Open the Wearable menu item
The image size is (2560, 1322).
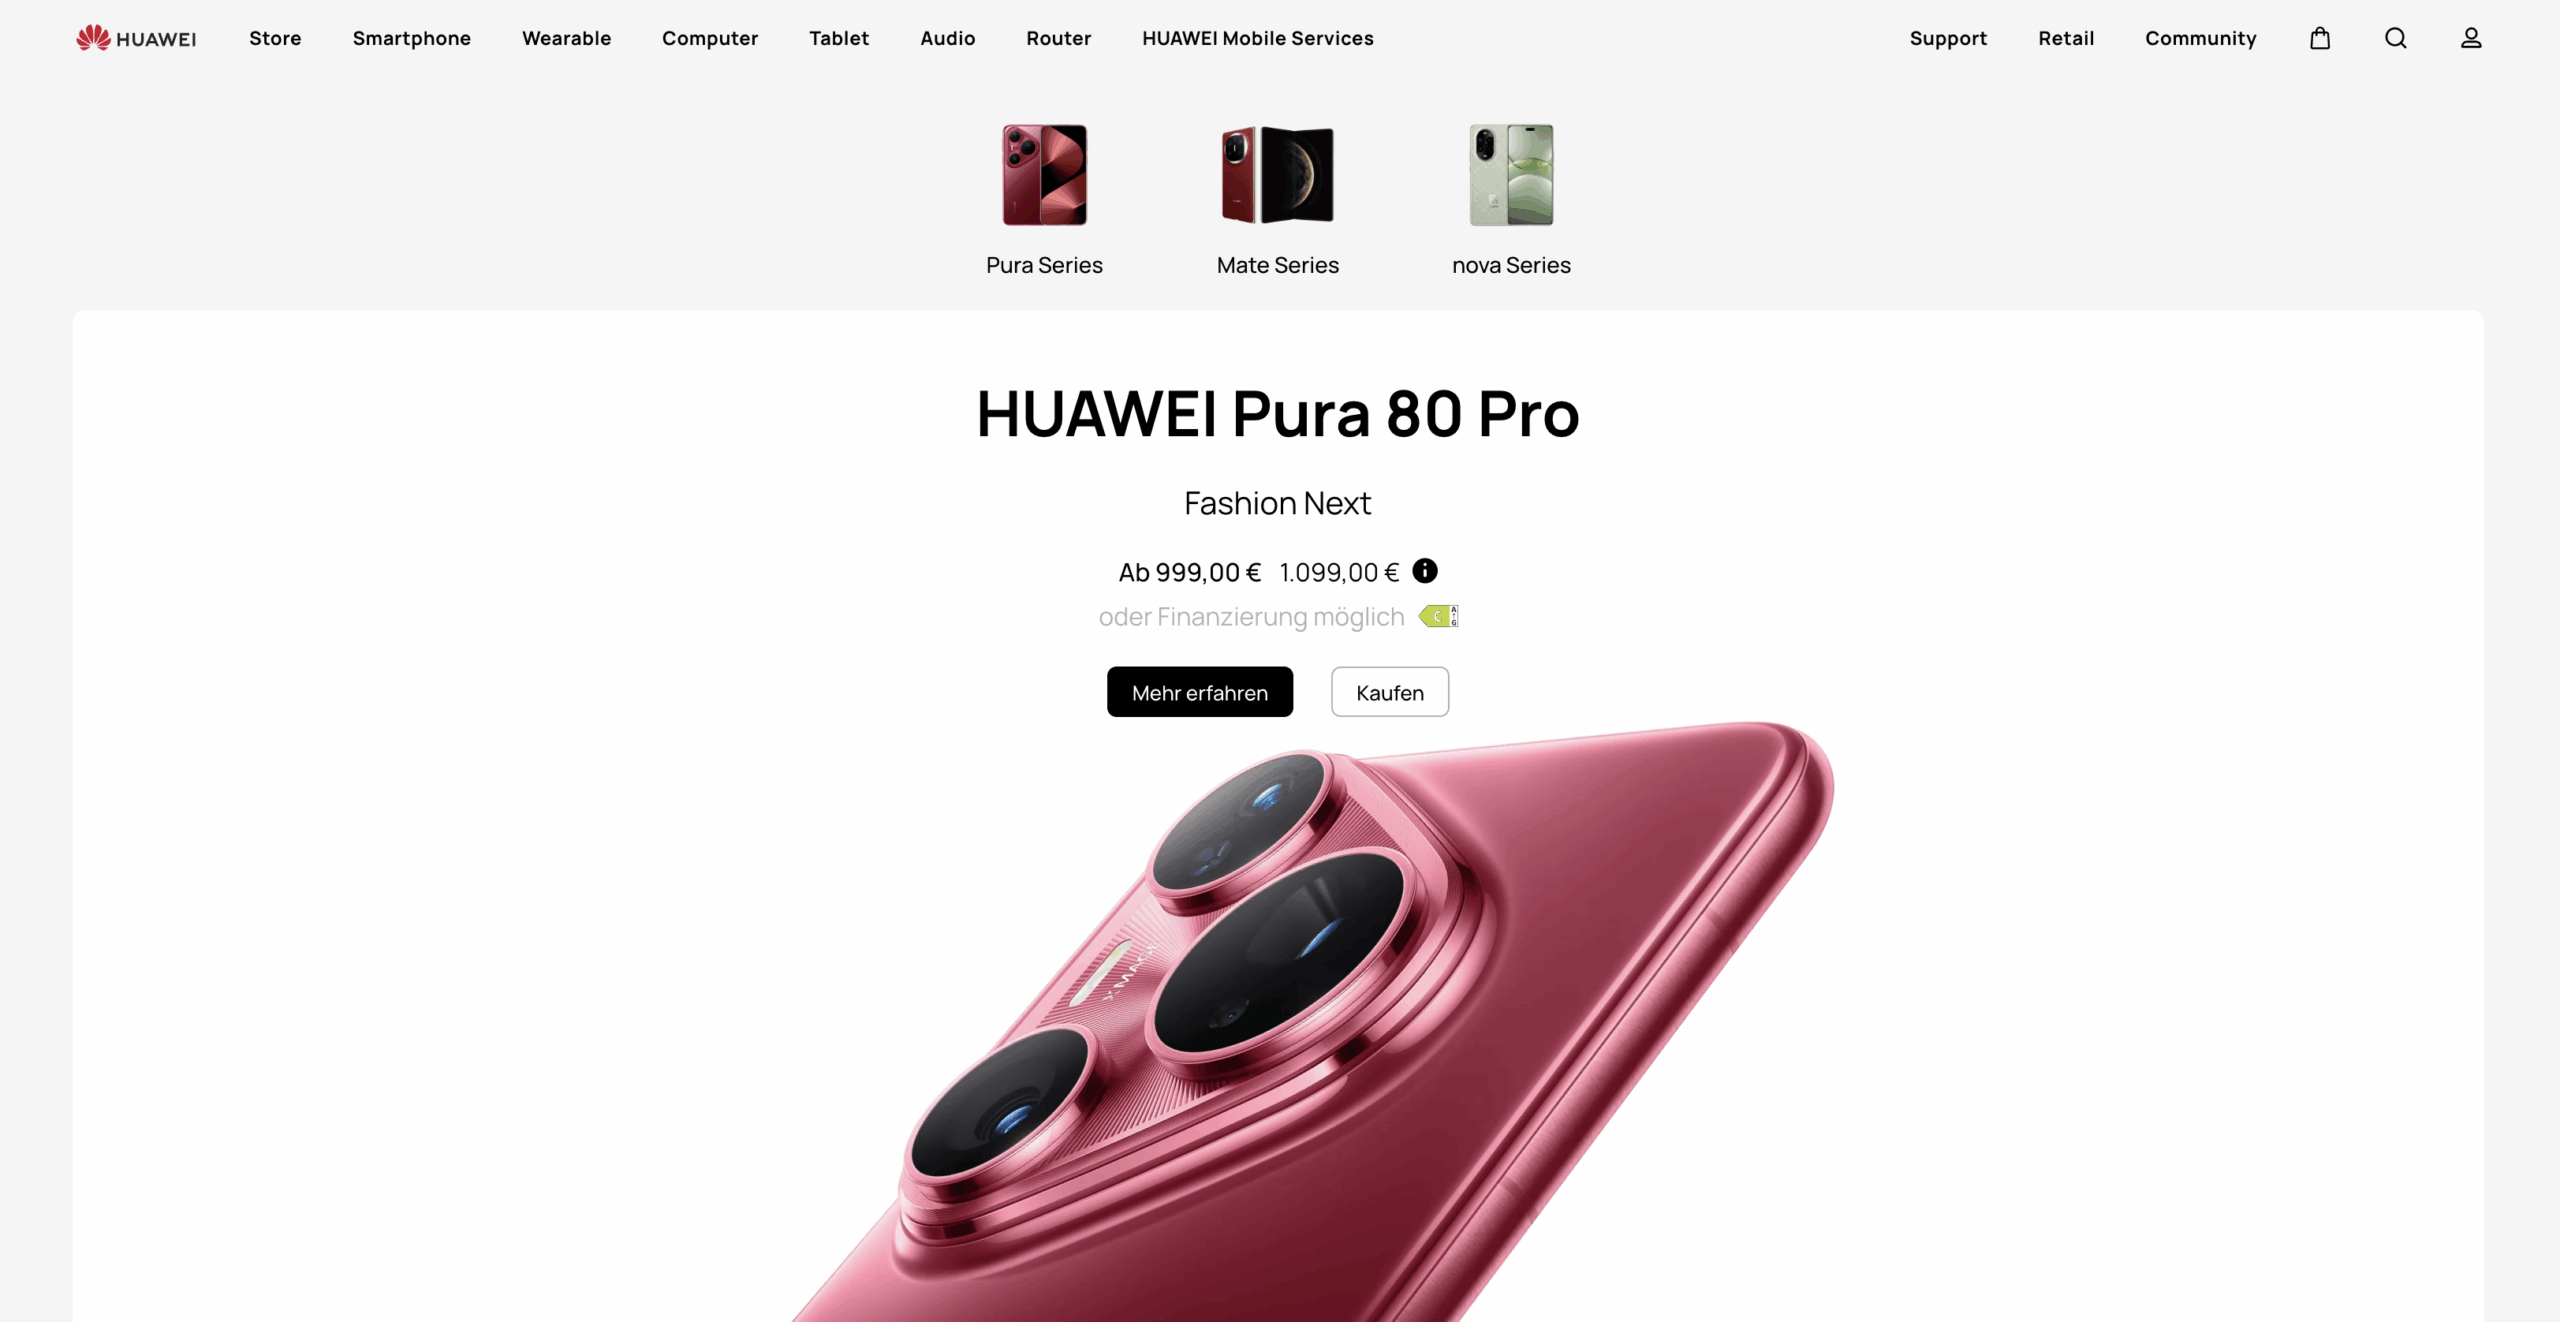[566, 38]
